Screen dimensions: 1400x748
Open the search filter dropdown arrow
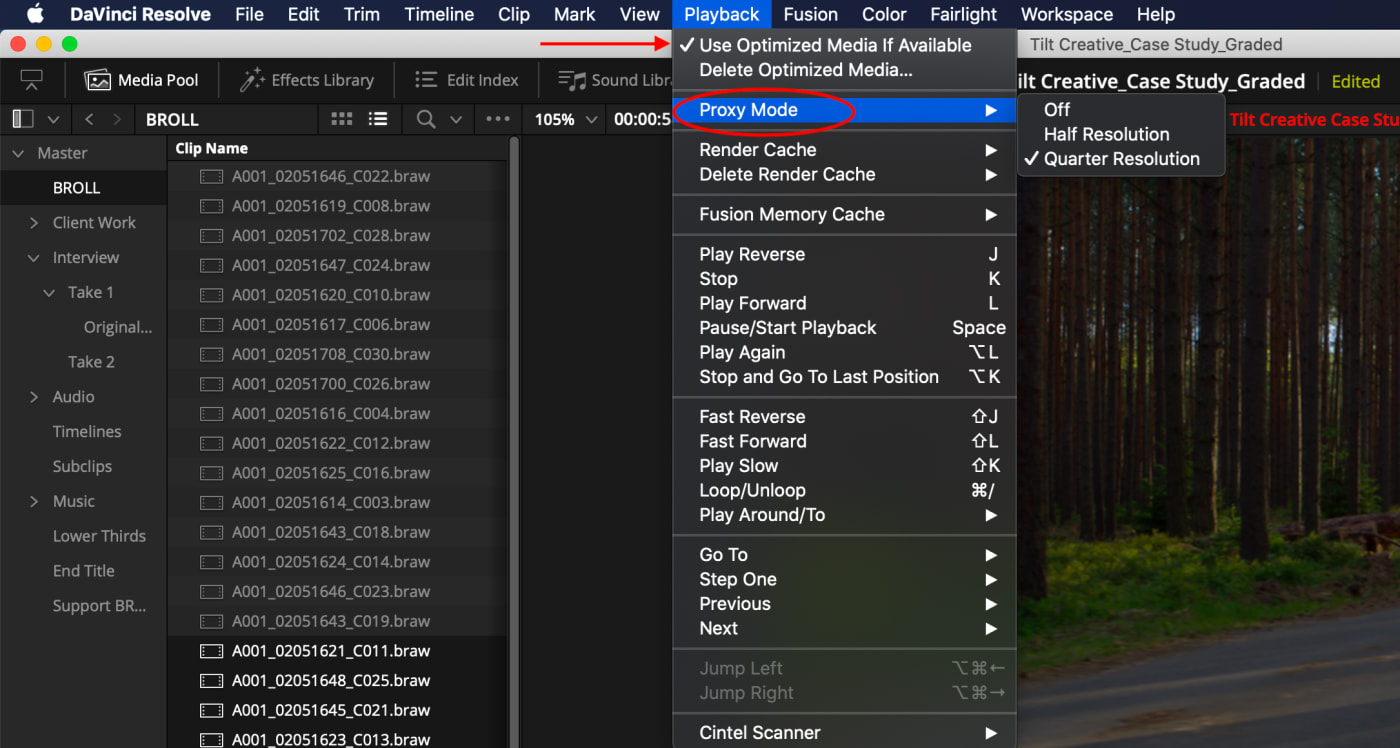(456, 119)
